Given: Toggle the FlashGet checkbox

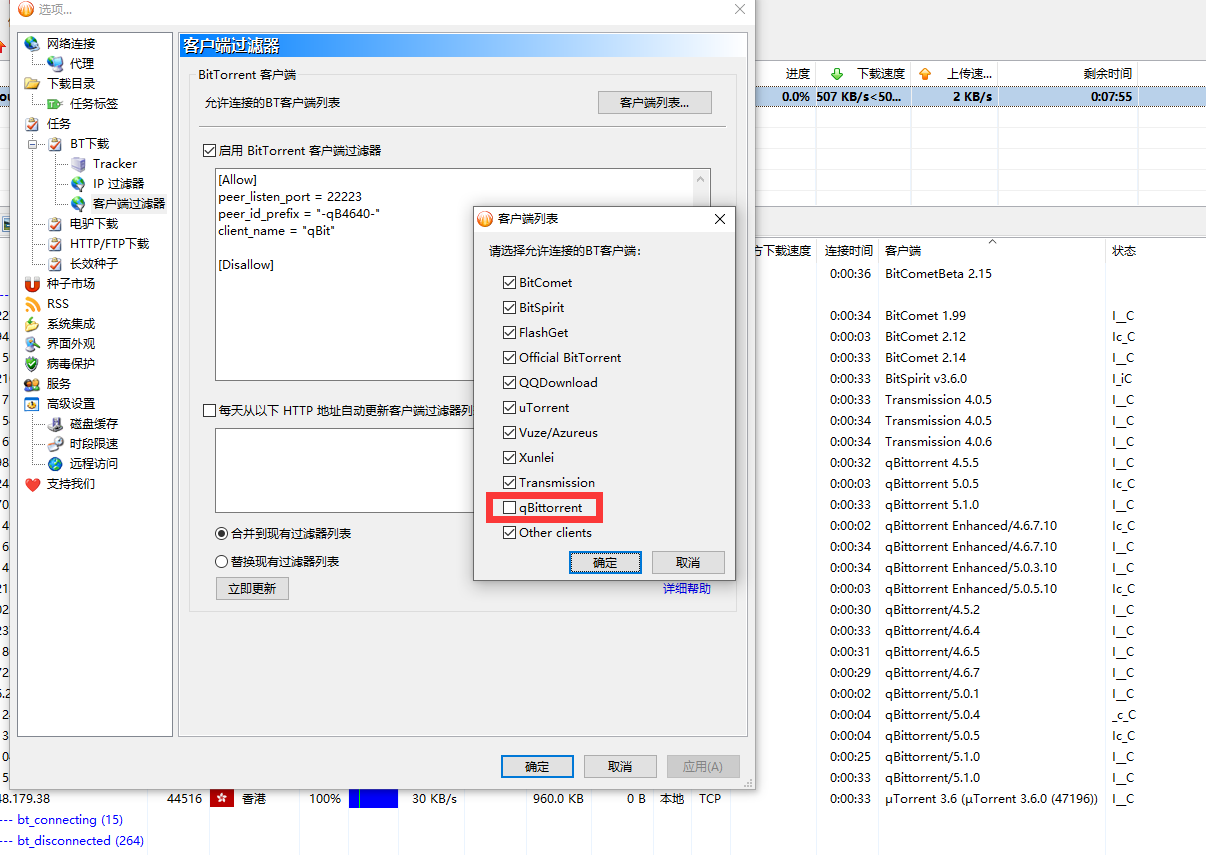Looking at the screenshot, I should 510,333.
